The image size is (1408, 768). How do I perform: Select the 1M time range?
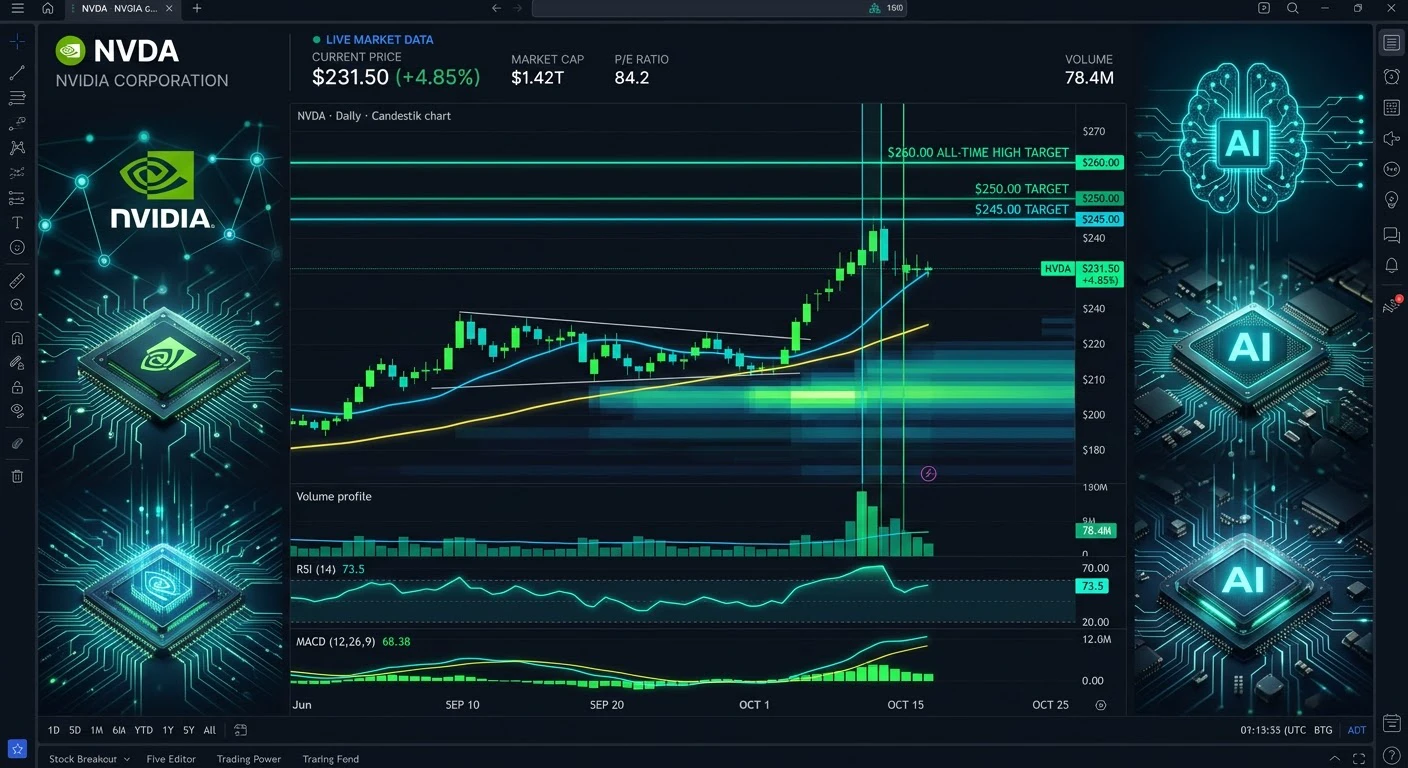tap(97, 731)
